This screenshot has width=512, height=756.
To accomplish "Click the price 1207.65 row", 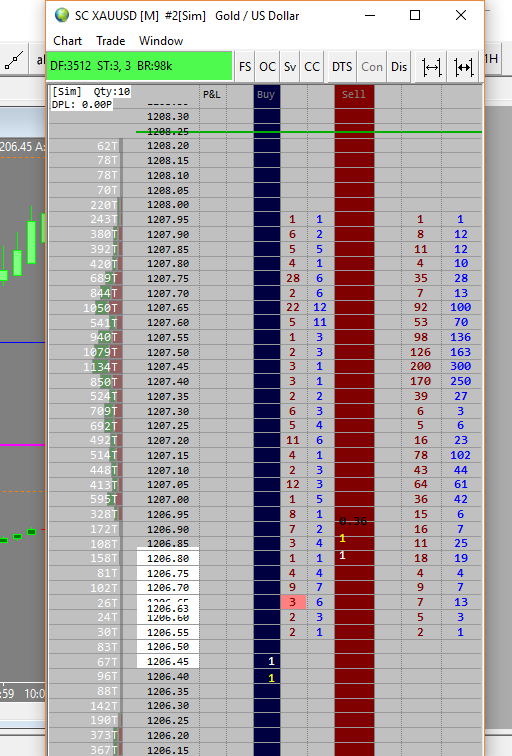I will (168, 308).
